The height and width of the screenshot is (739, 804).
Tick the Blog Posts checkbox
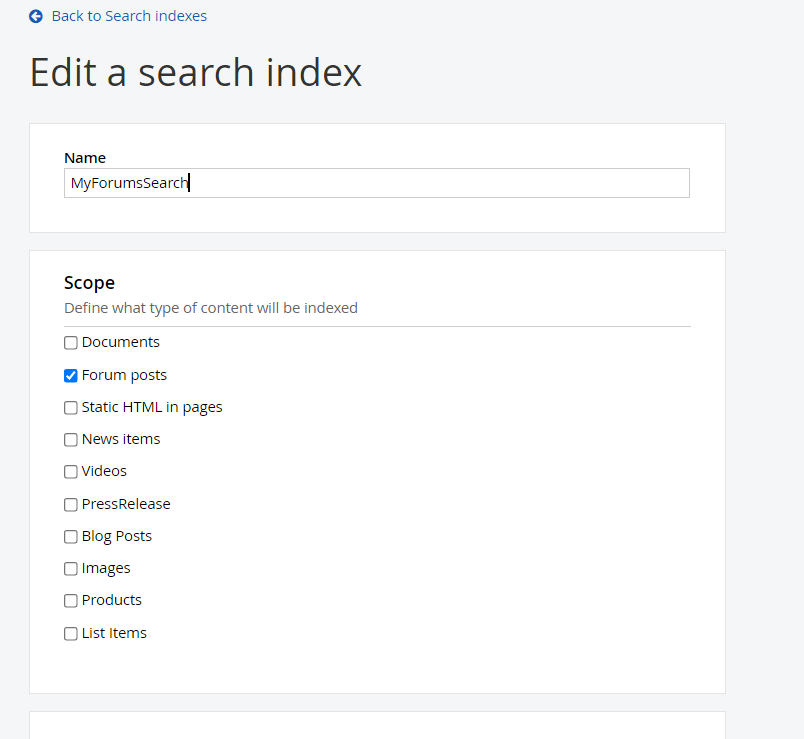pos(71,537)
